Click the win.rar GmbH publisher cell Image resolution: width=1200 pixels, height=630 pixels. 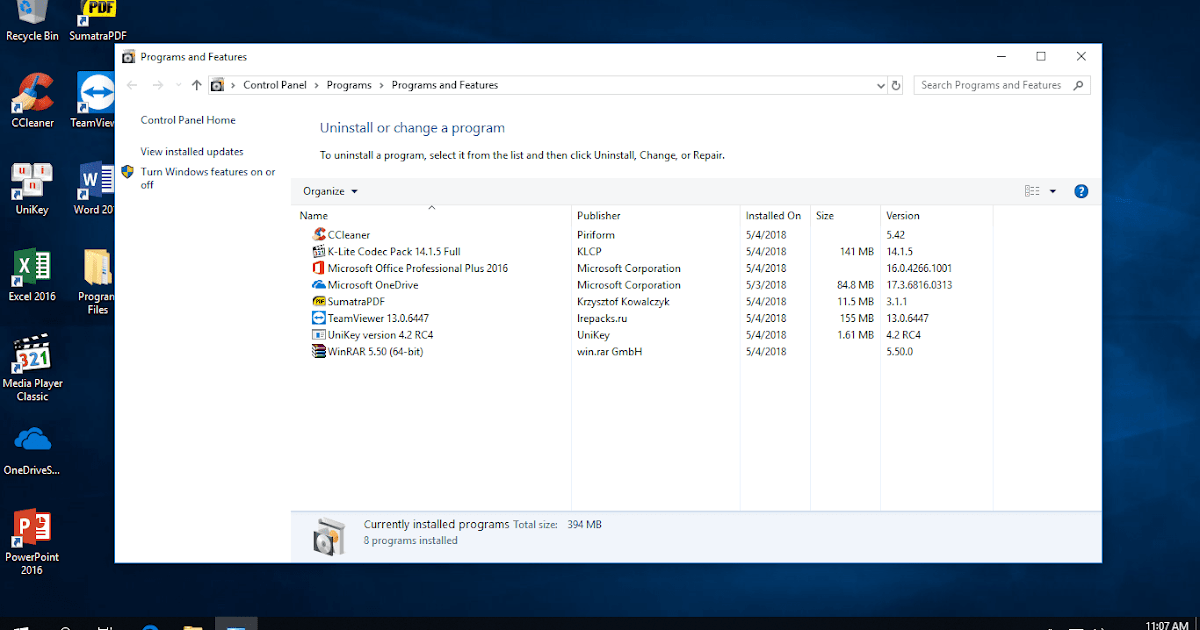pos(609,351)
